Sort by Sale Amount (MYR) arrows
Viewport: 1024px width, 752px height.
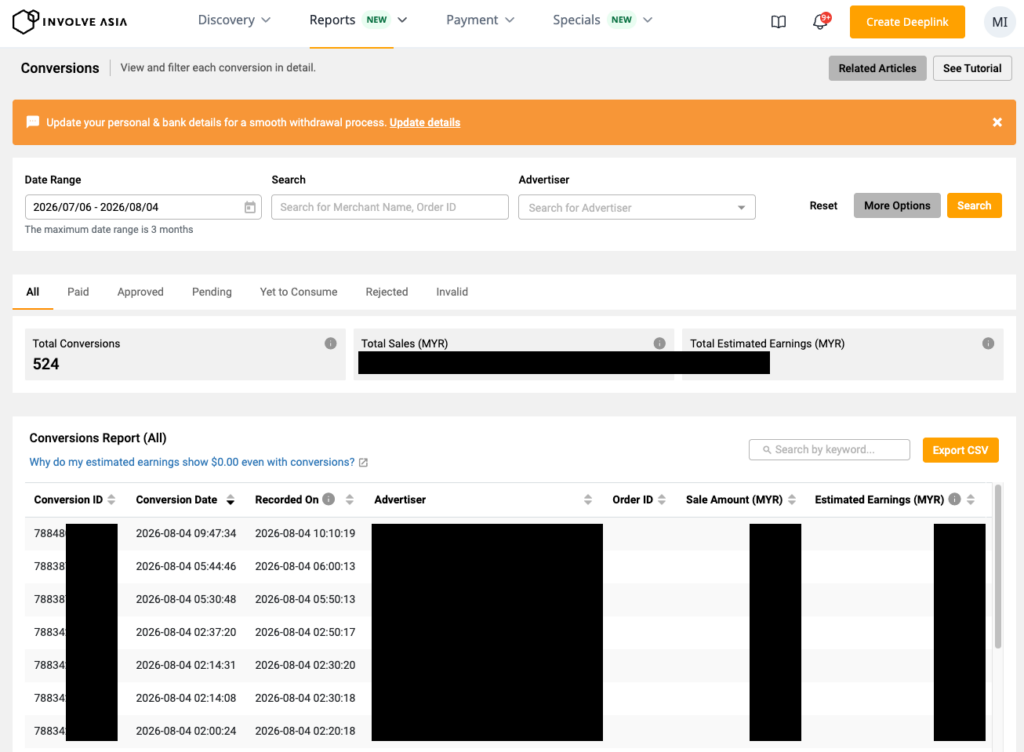[x=792, y=499]
